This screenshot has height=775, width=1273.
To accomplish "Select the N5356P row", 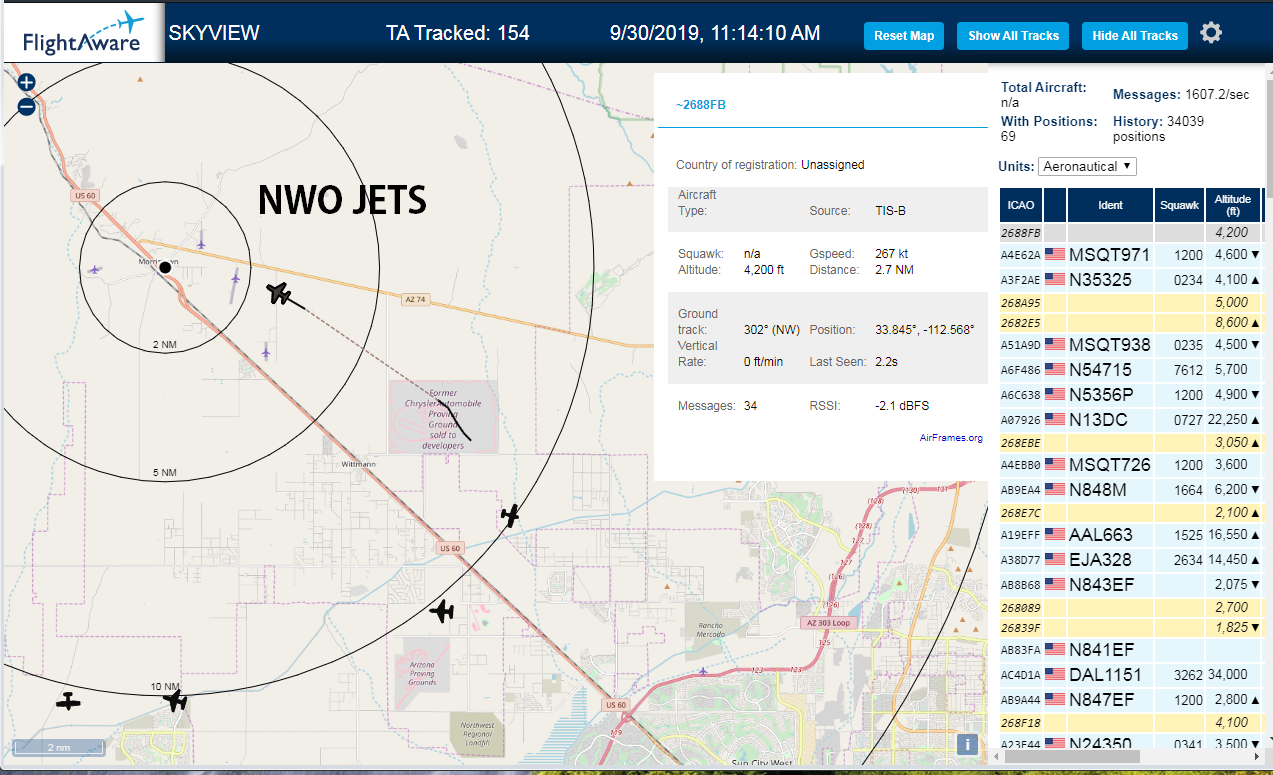I will point(1130,395).
